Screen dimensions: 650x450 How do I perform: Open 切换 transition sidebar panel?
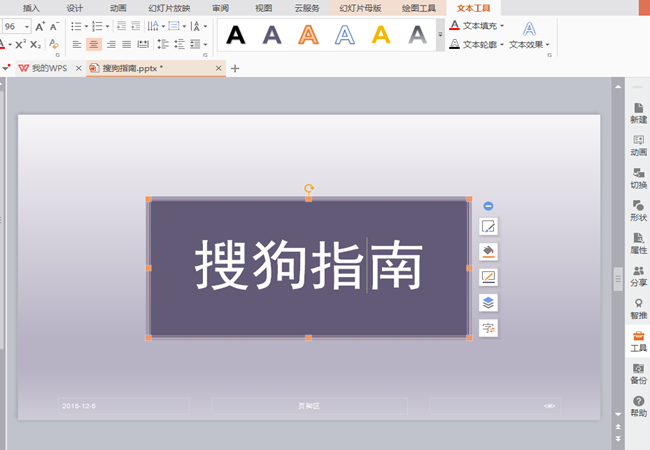638,178
